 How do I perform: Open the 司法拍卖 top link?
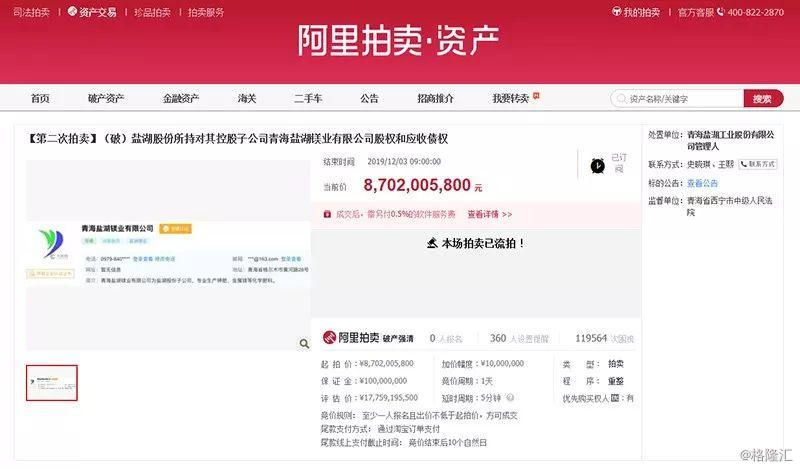(32, 12)
